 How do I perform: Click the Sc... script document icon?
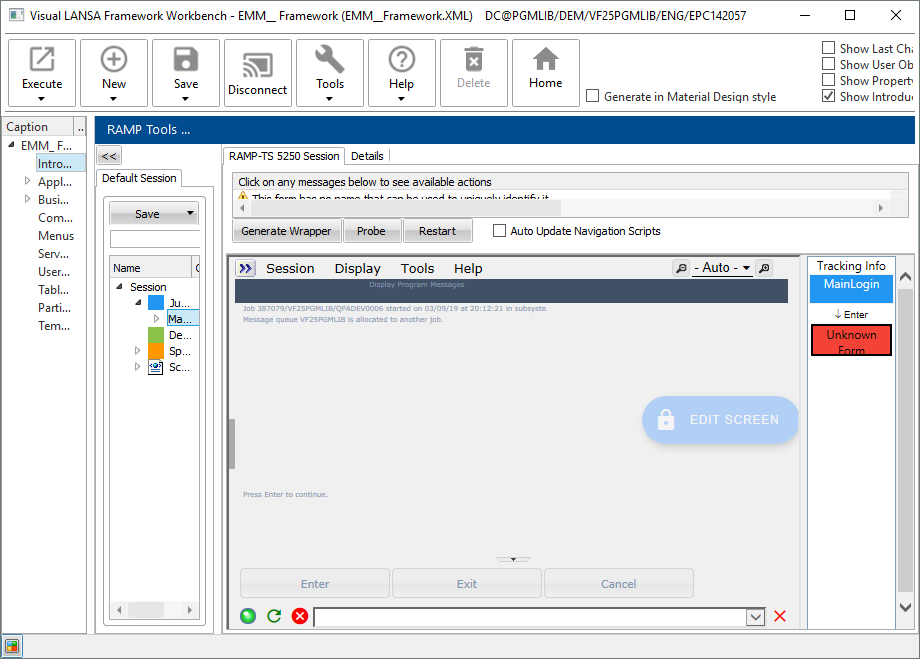(x=155, y=367)
